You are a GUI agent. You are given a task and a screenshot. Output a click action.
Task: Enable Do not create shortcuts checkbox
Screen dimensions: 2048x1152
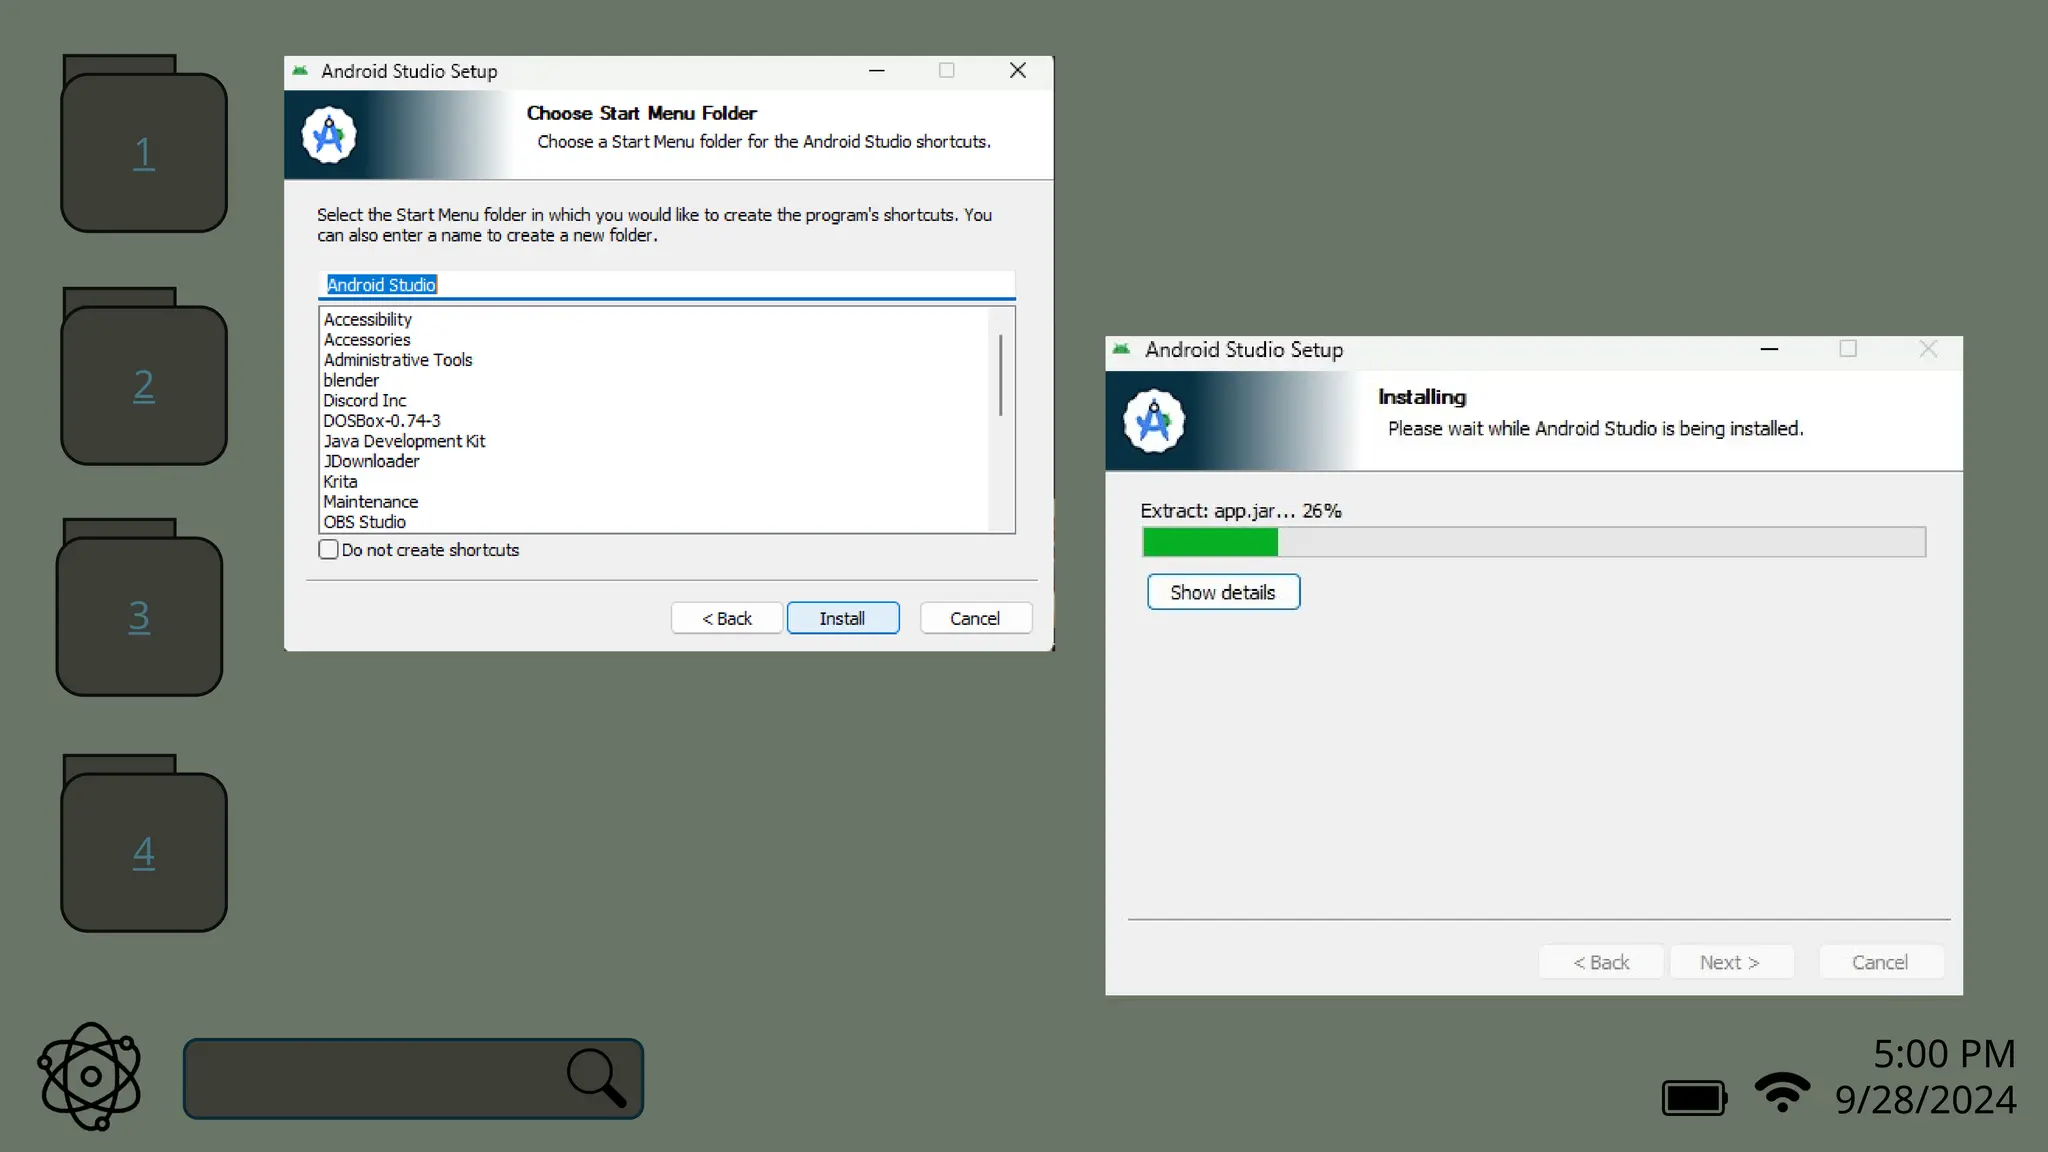(x=328, y=549)
